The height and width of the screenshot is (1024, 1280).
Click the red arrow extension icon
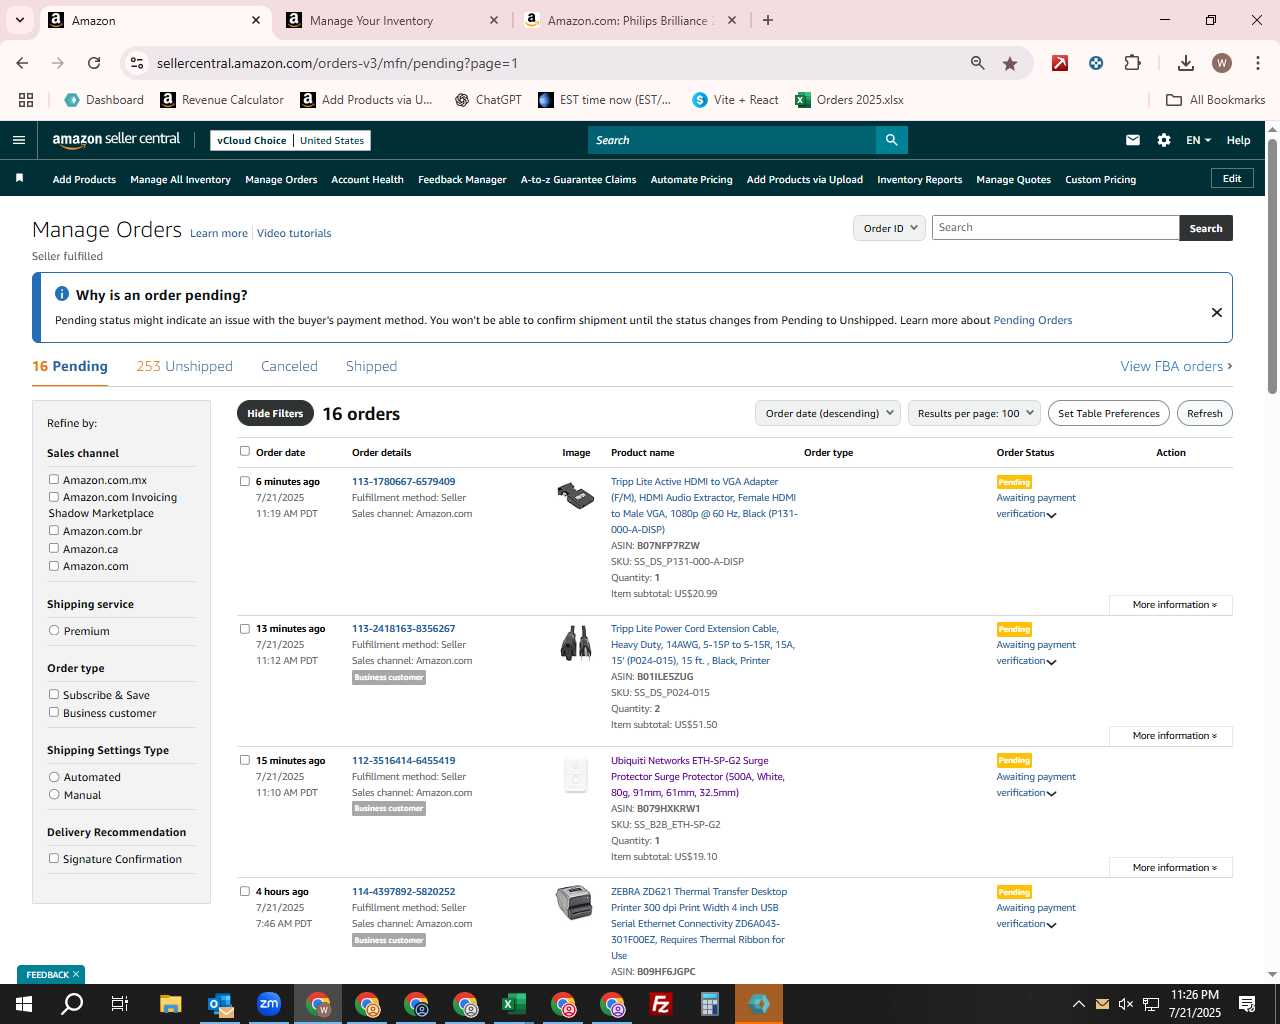click(x=1060, y=63)
